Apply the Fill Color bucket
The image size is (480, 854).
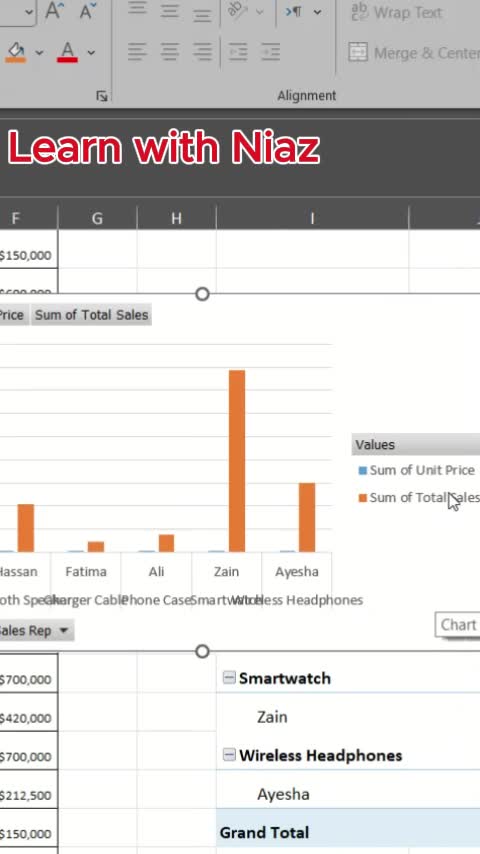(16, 52)
